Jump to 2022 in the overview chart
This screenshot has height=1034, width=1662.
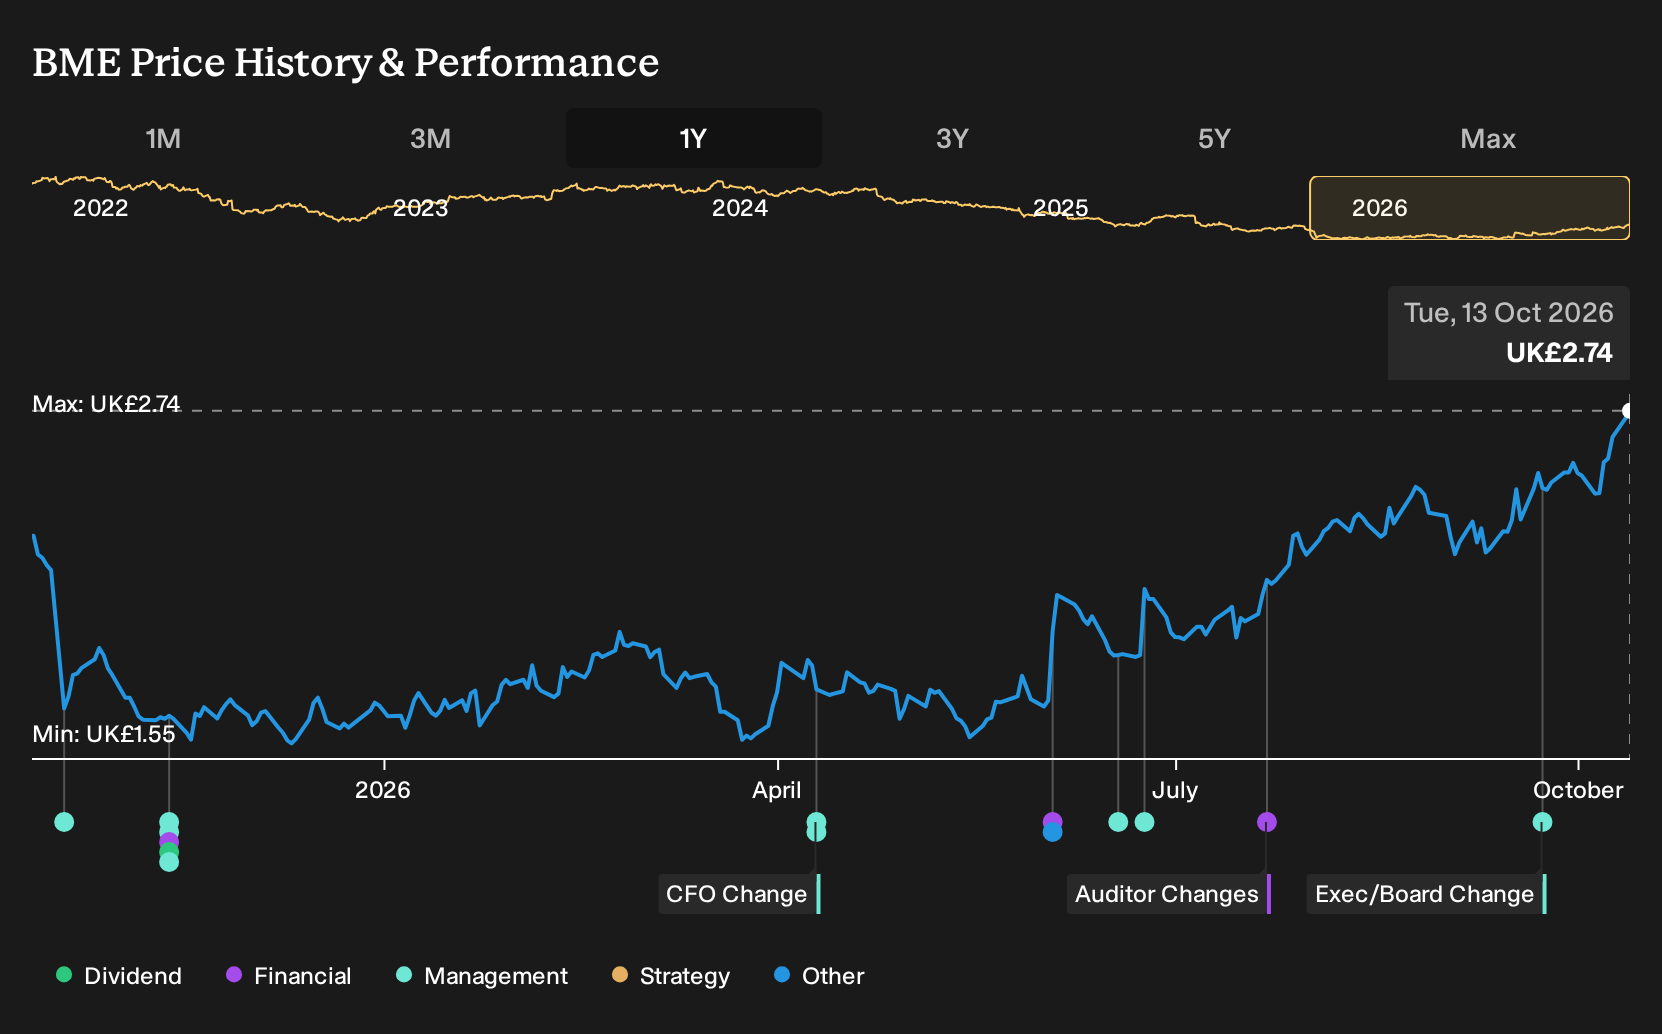click(x=101, y=208)
